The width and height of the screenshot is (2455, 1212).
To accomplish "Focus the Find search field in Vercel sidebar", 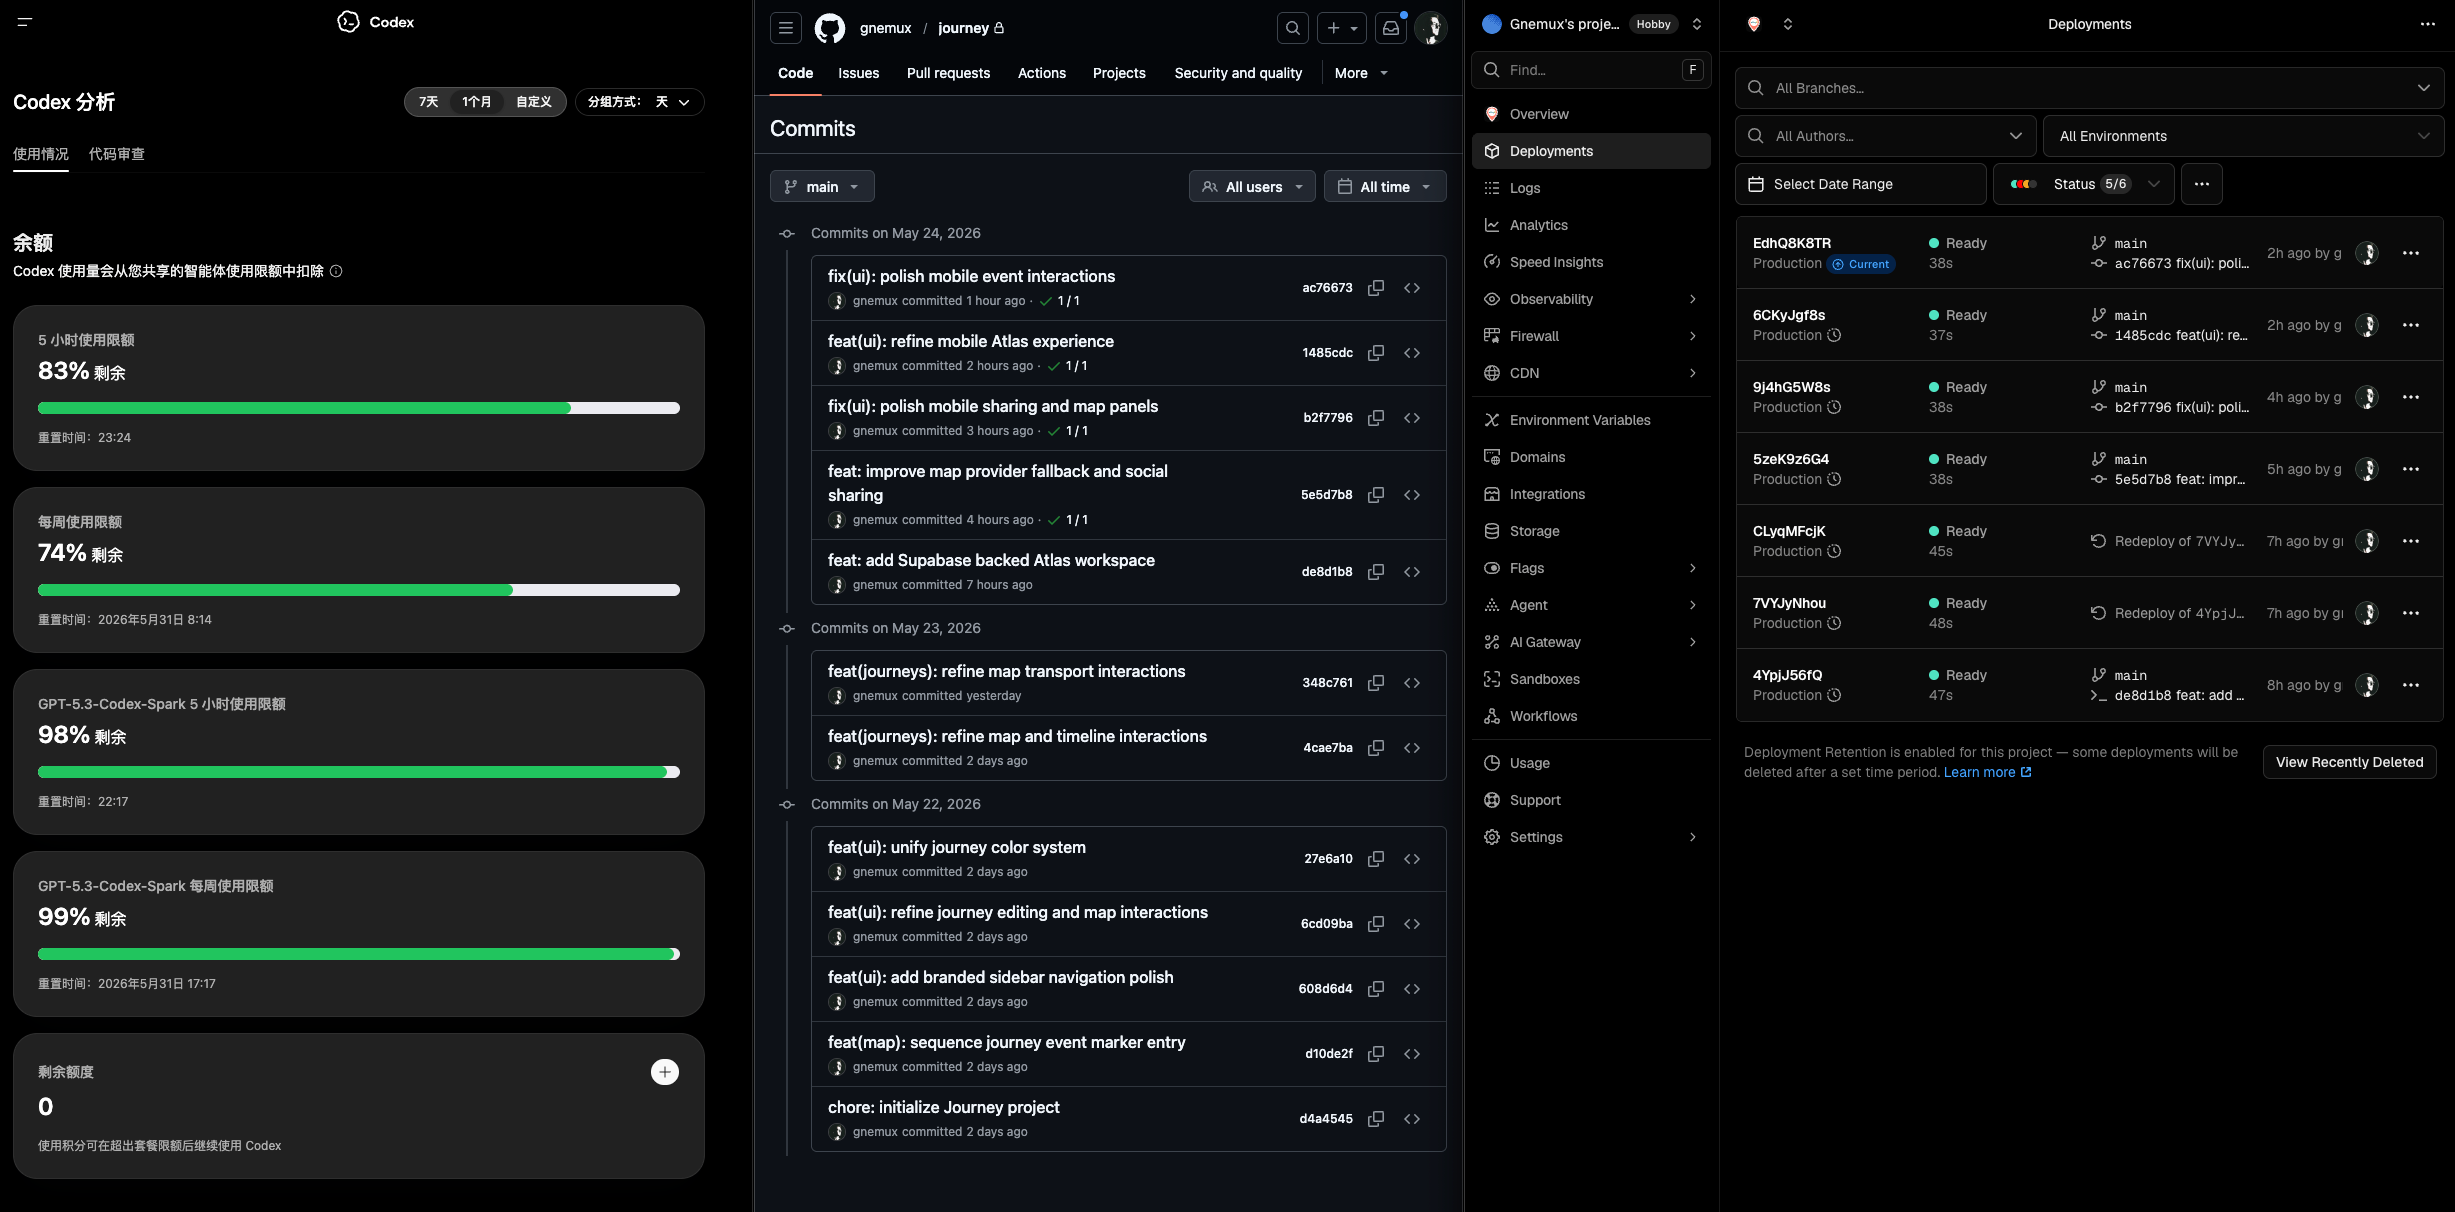I will pos(1591,70).
